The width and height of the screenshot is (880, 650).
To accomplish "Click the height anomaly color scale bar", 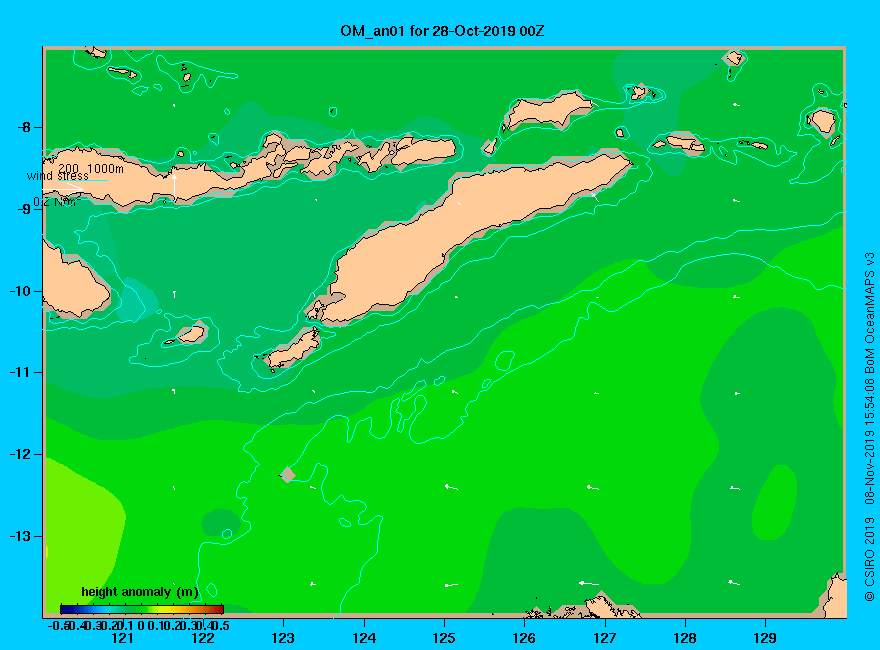I will coord(142,609).
